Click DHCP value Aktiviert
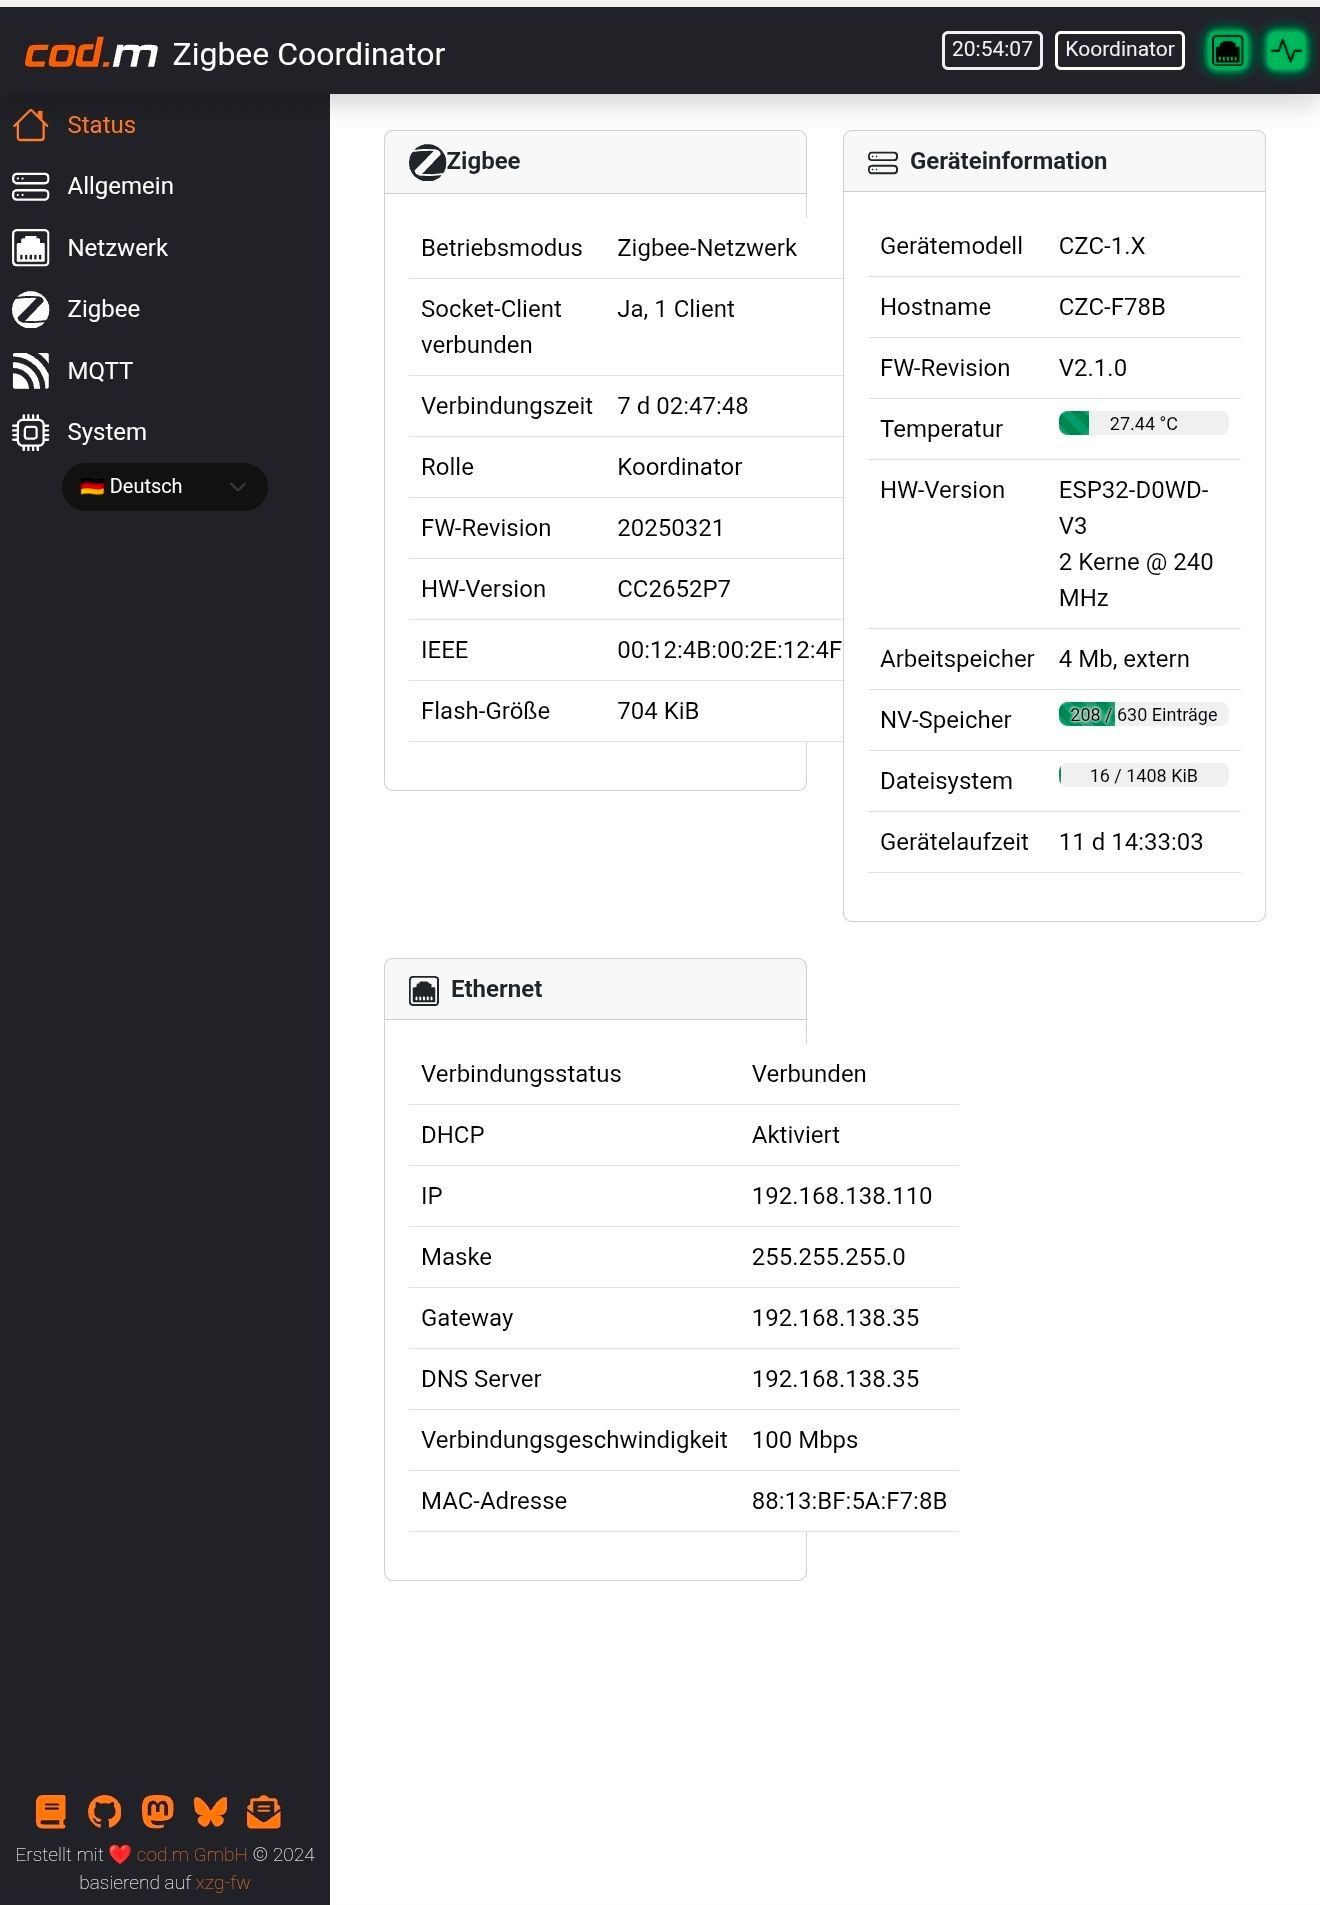1320x1905 pixels. (x=796, y=1135)
